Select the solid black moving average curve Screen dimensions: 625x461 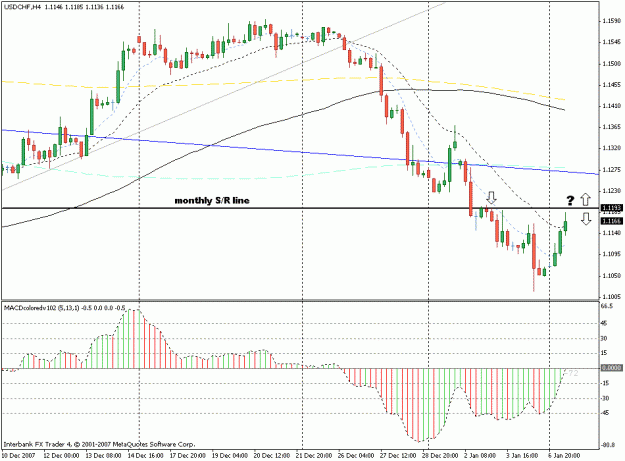coord(283,116)
